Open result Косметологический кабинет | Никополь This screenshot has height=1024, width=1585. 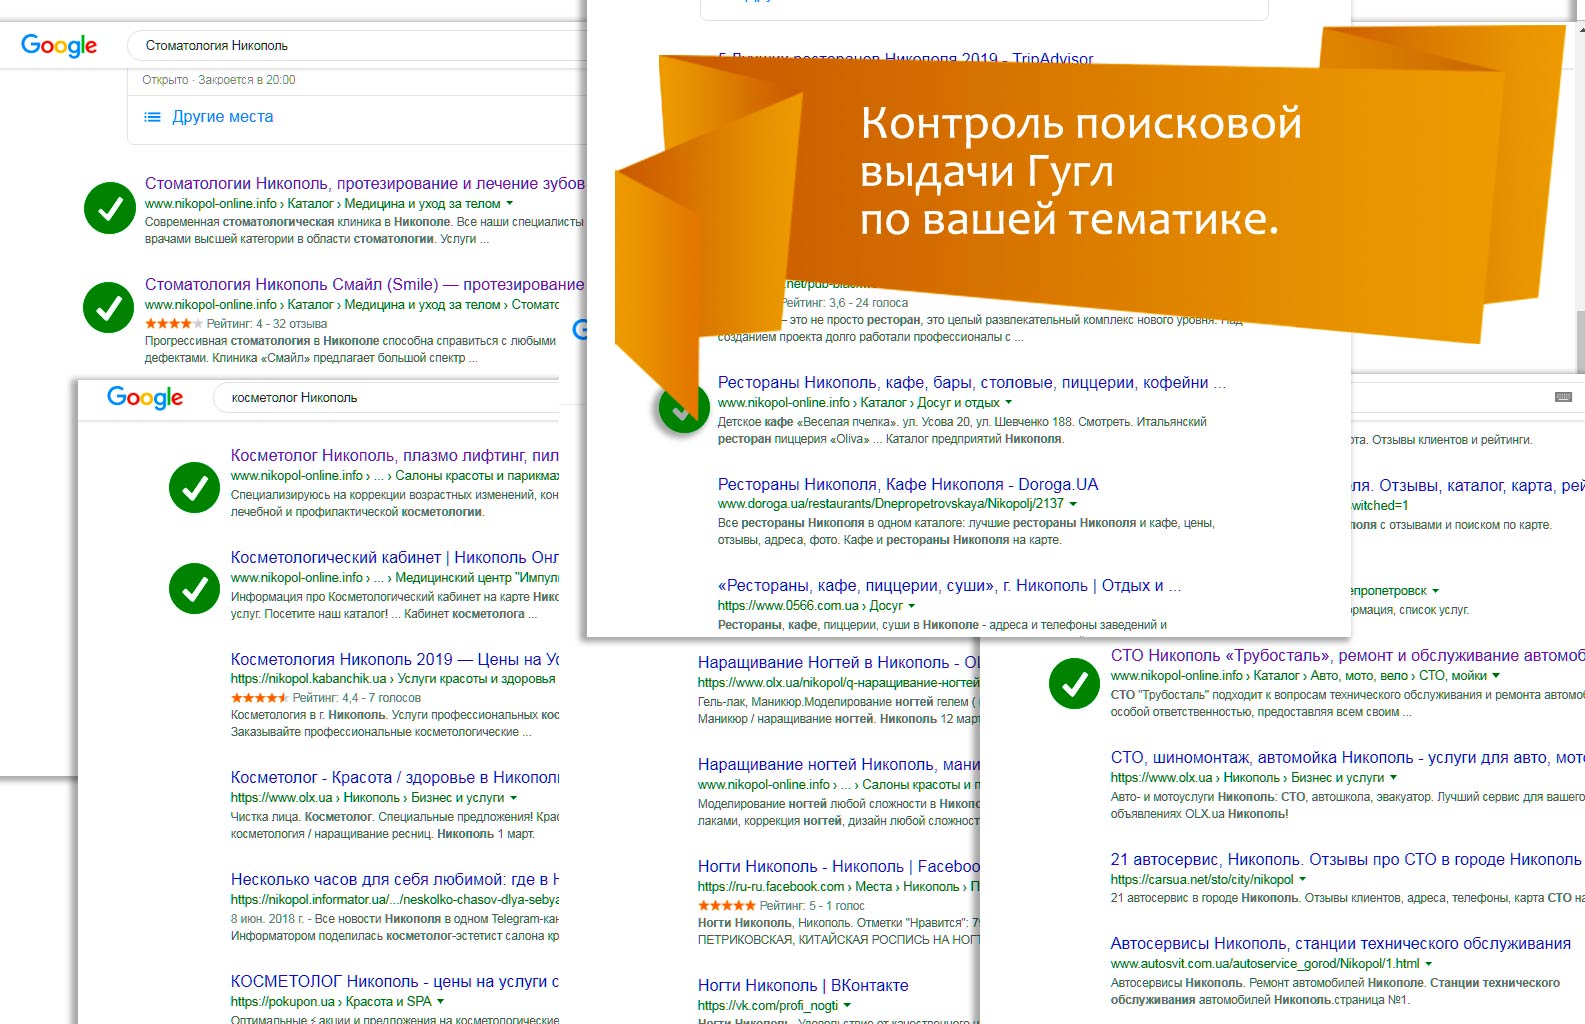coord(394,557)
